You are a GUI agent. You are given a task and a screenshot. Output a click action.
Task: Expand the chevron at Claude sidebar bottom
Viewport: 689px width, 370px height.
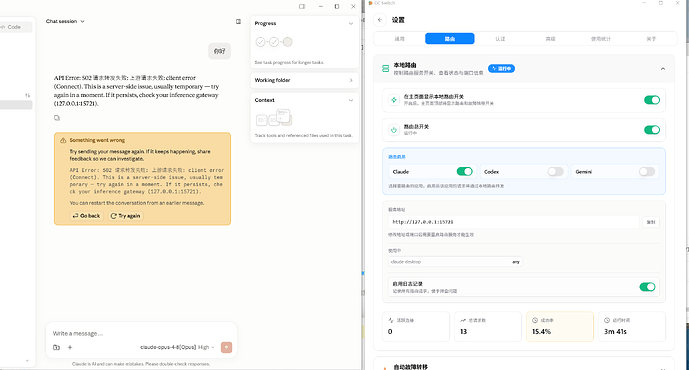pos(27,361)
